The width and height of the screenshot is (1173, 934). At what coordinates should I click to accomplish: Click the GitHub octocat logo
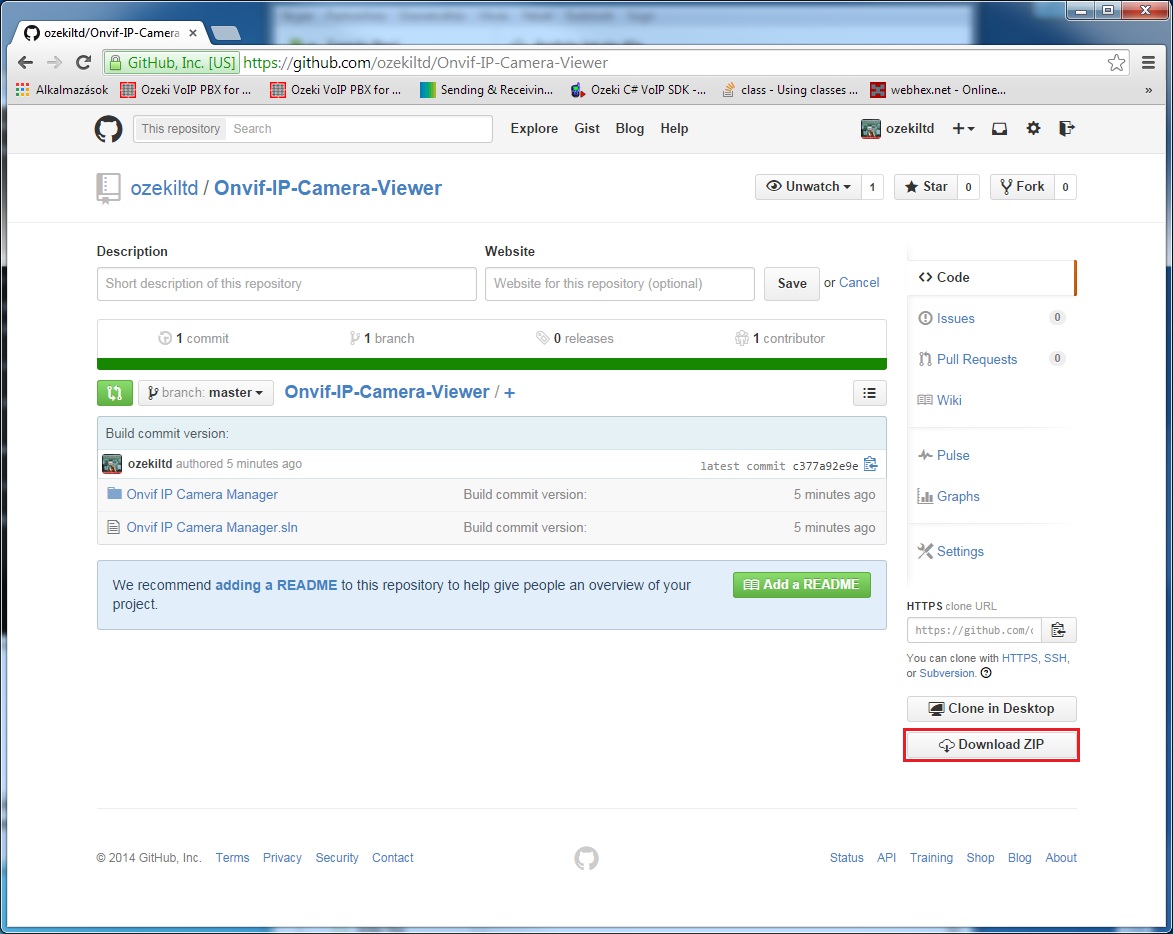tap(108, 128)
